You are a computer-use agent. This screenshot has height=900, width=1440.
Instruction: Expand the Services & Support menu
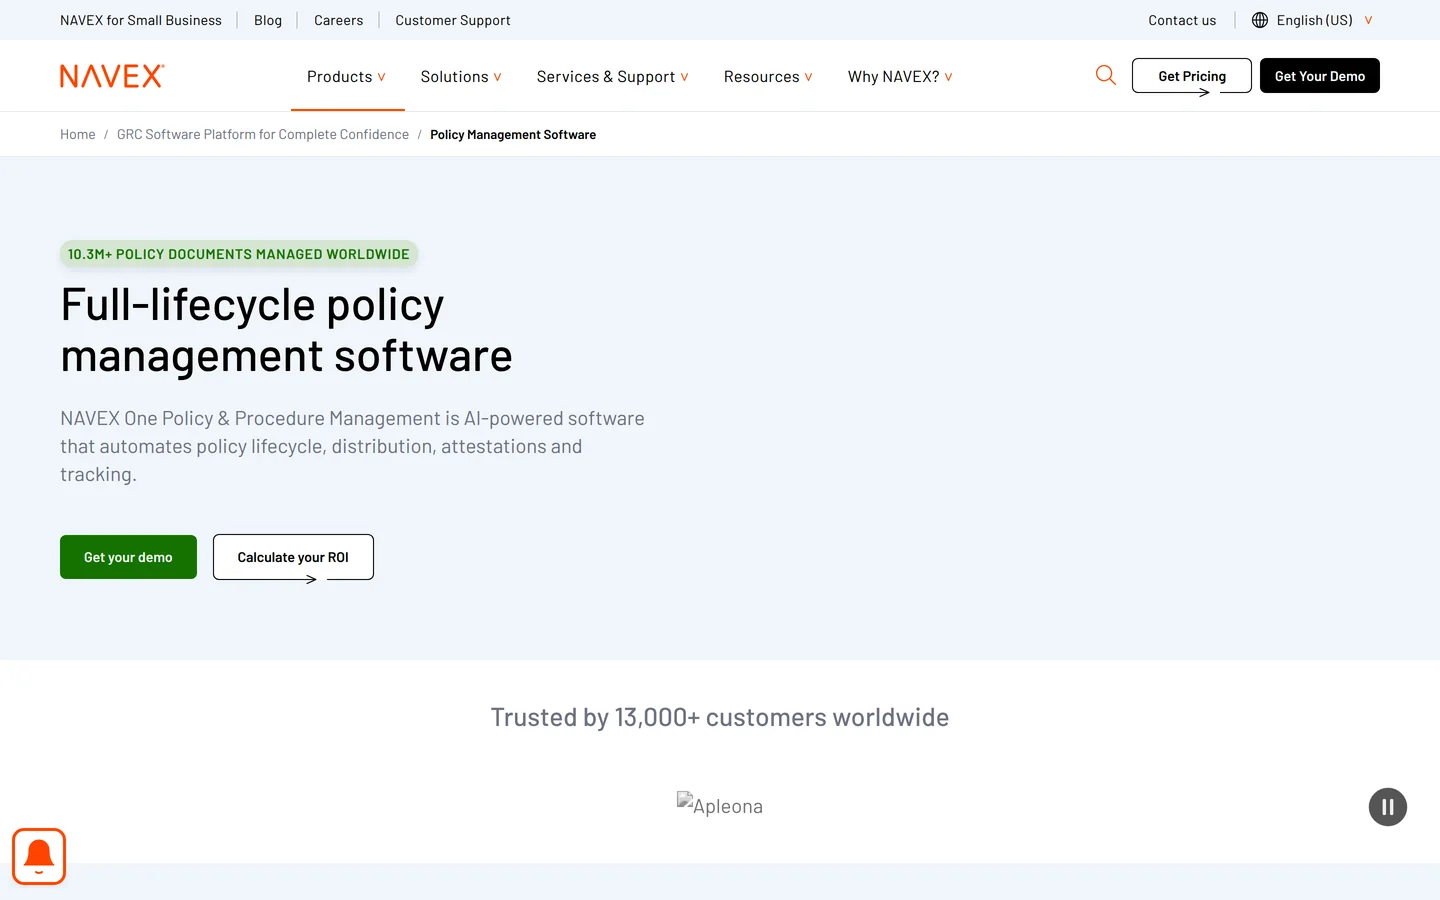pos(613,76)
